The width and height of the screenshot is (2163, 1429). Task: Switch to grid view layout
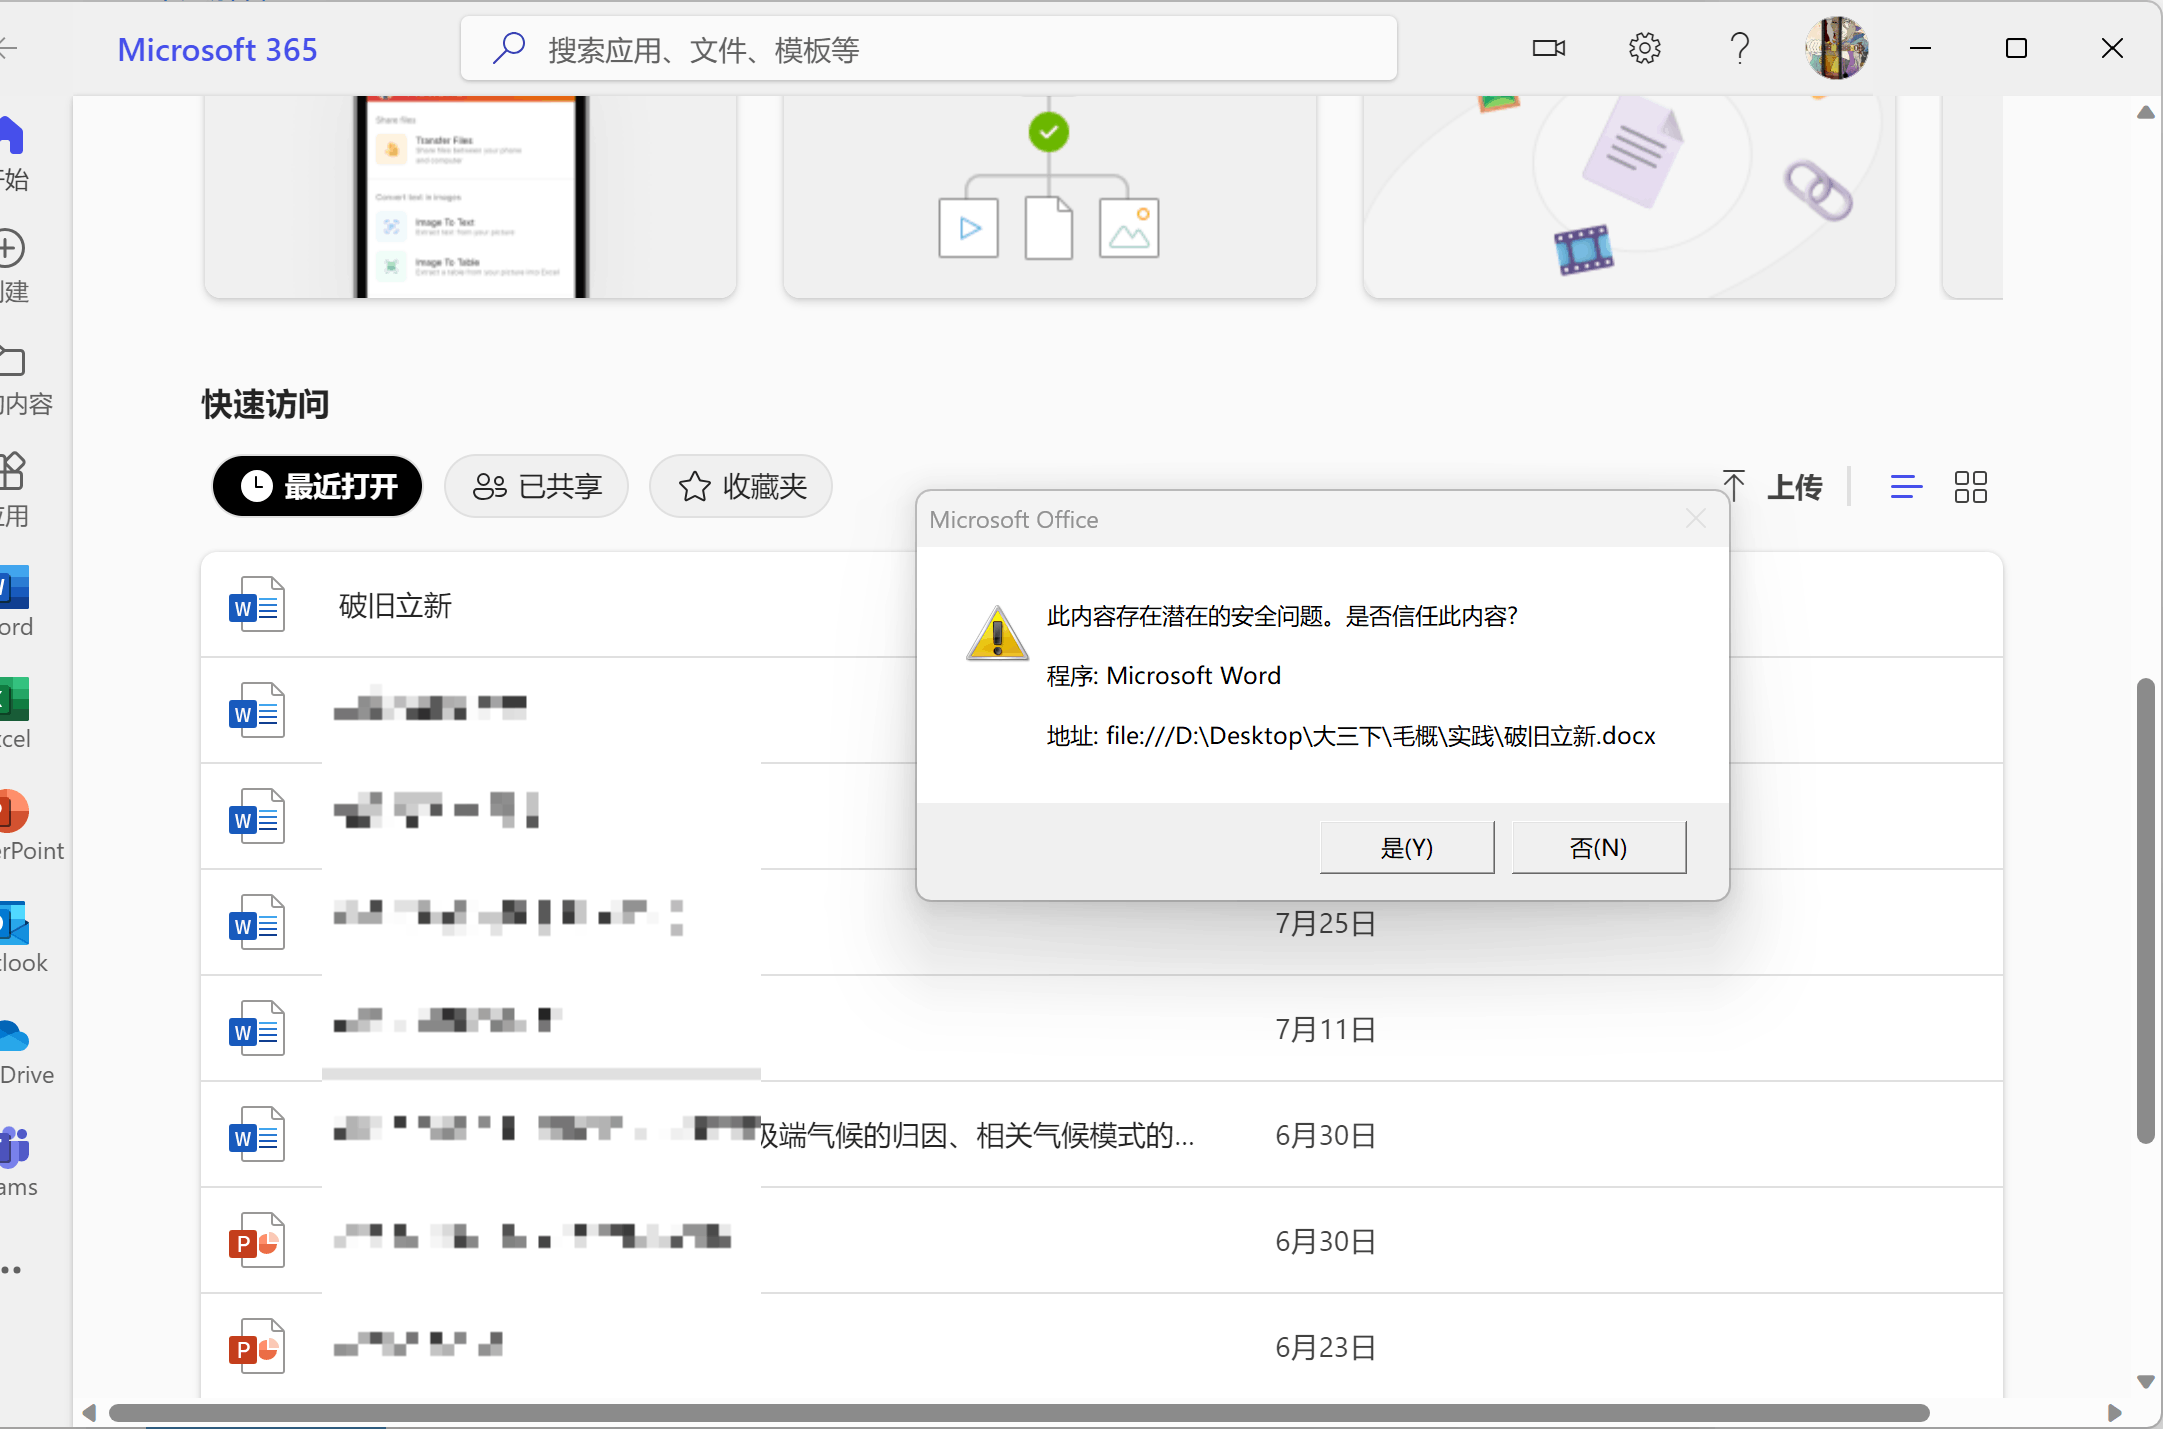point(1970,487)
